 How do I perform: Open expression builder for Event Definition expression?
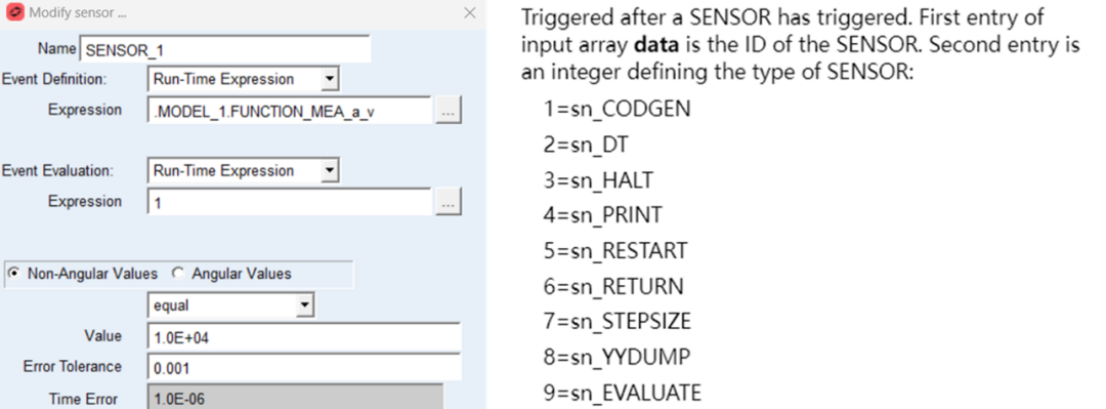[x=449, y=111]
